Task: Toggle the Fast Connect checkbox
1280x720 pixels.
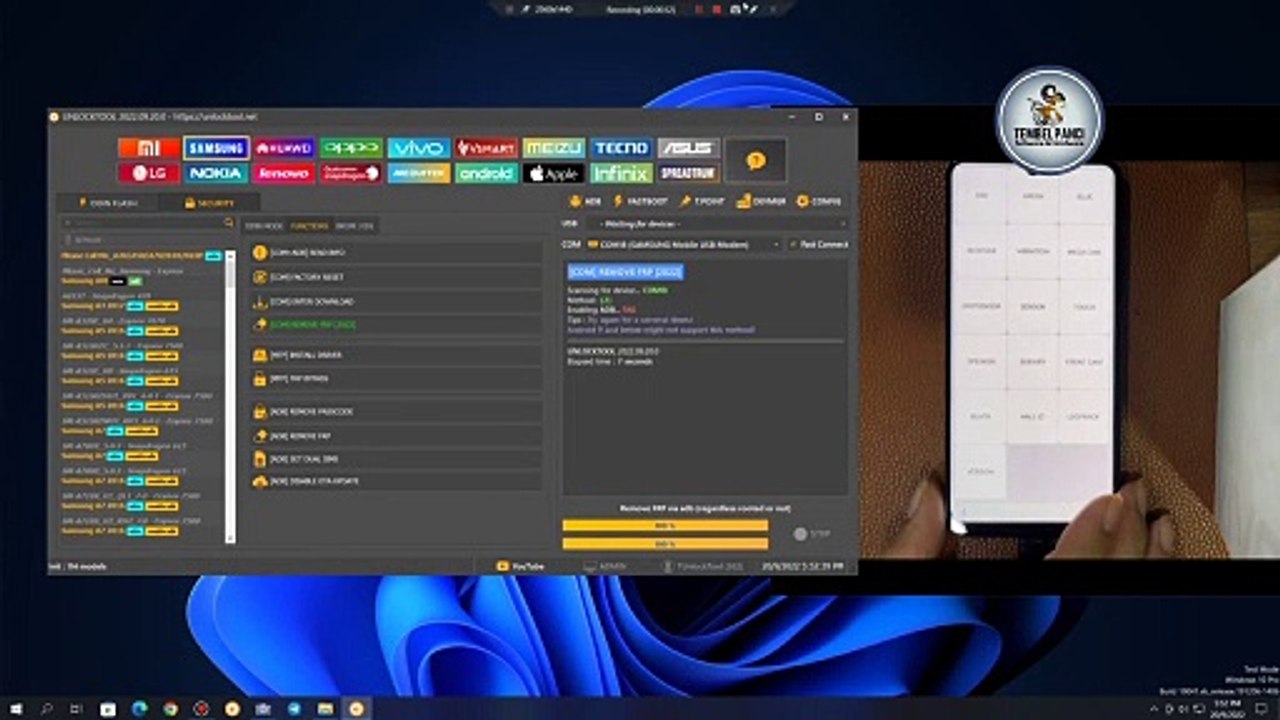Action: (x=818, y=244)
